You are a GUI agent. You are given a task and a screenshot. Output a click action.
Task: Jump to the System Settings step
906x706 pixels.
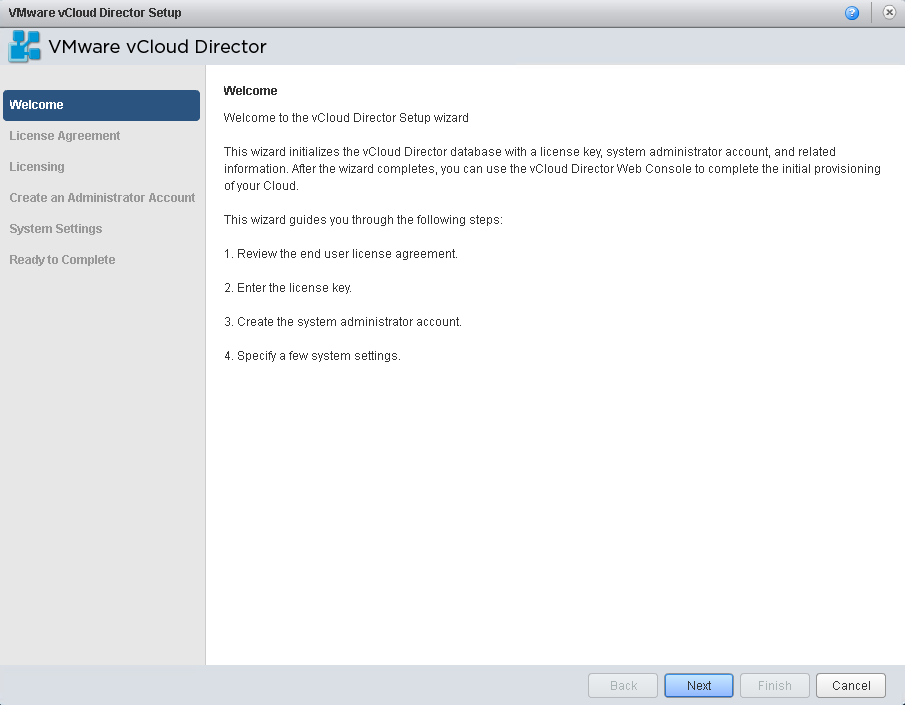(x=55, y=229)
